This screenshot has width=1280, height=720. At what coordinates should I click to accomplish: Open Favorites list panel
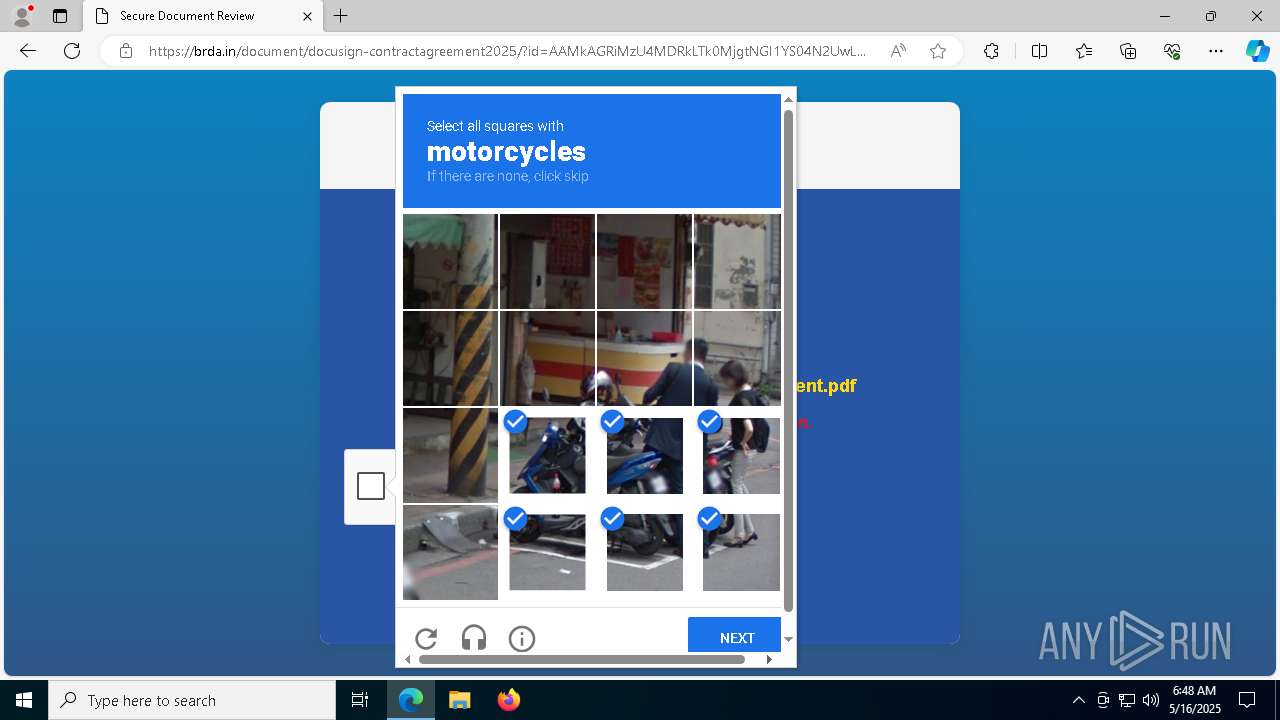point(1084,51)
